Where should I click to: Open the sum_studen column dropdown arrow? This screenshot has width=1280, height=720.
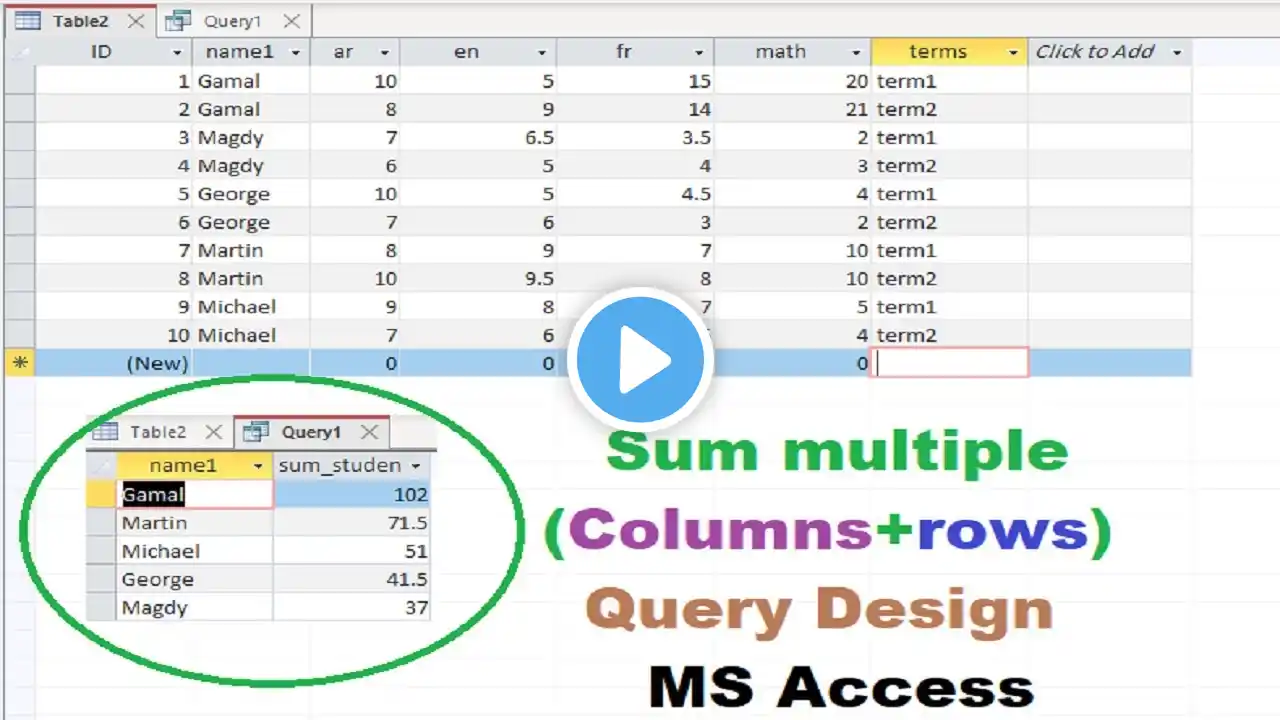point(416,466)
